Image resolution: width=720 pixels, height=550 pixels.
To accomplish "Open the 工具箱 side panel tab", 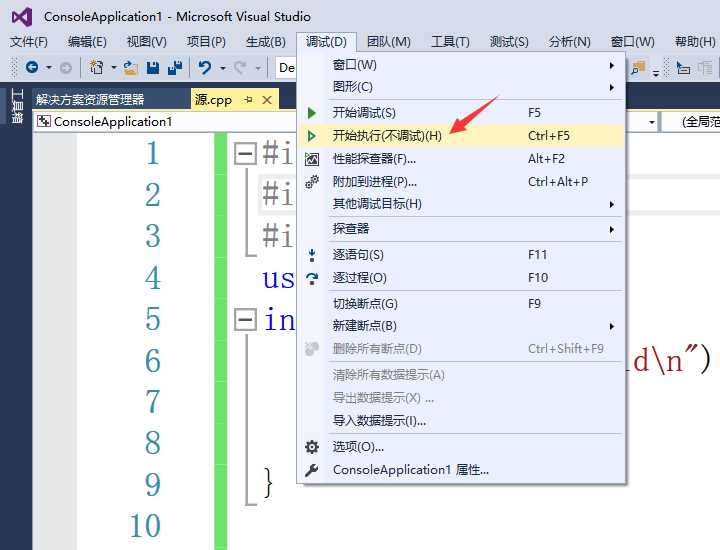I will 17,106.
